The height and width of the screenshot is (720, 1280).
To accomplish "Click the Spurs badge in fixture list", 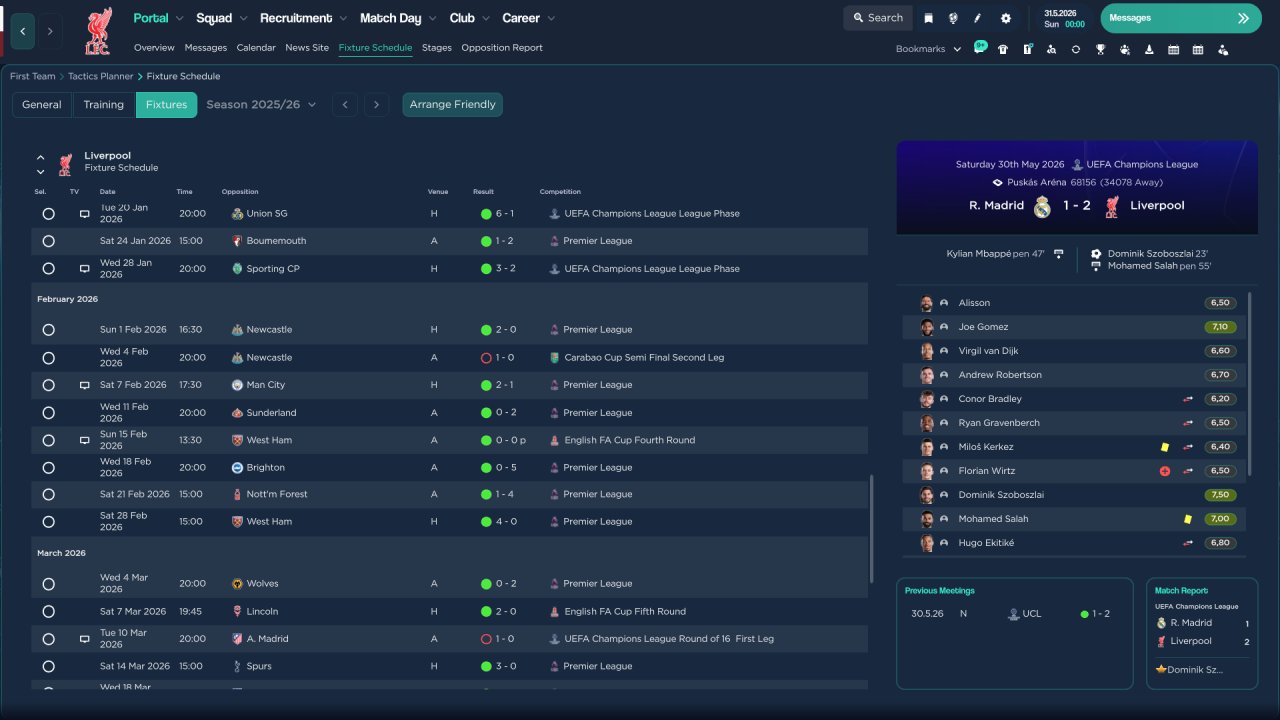I will [237, 666].
